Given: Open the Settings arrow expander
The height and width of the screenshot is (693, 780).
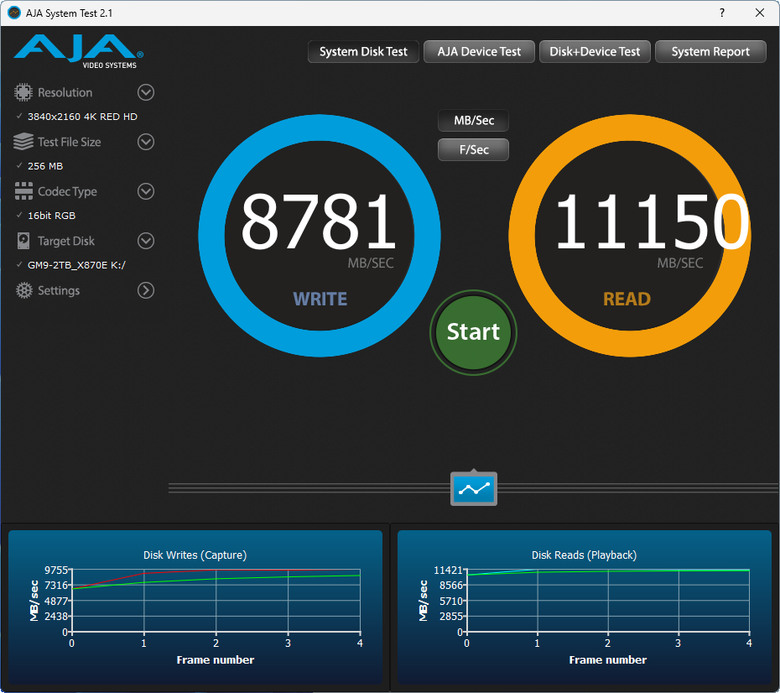Looking at the screenshot, I should click(x=146, y=290).
